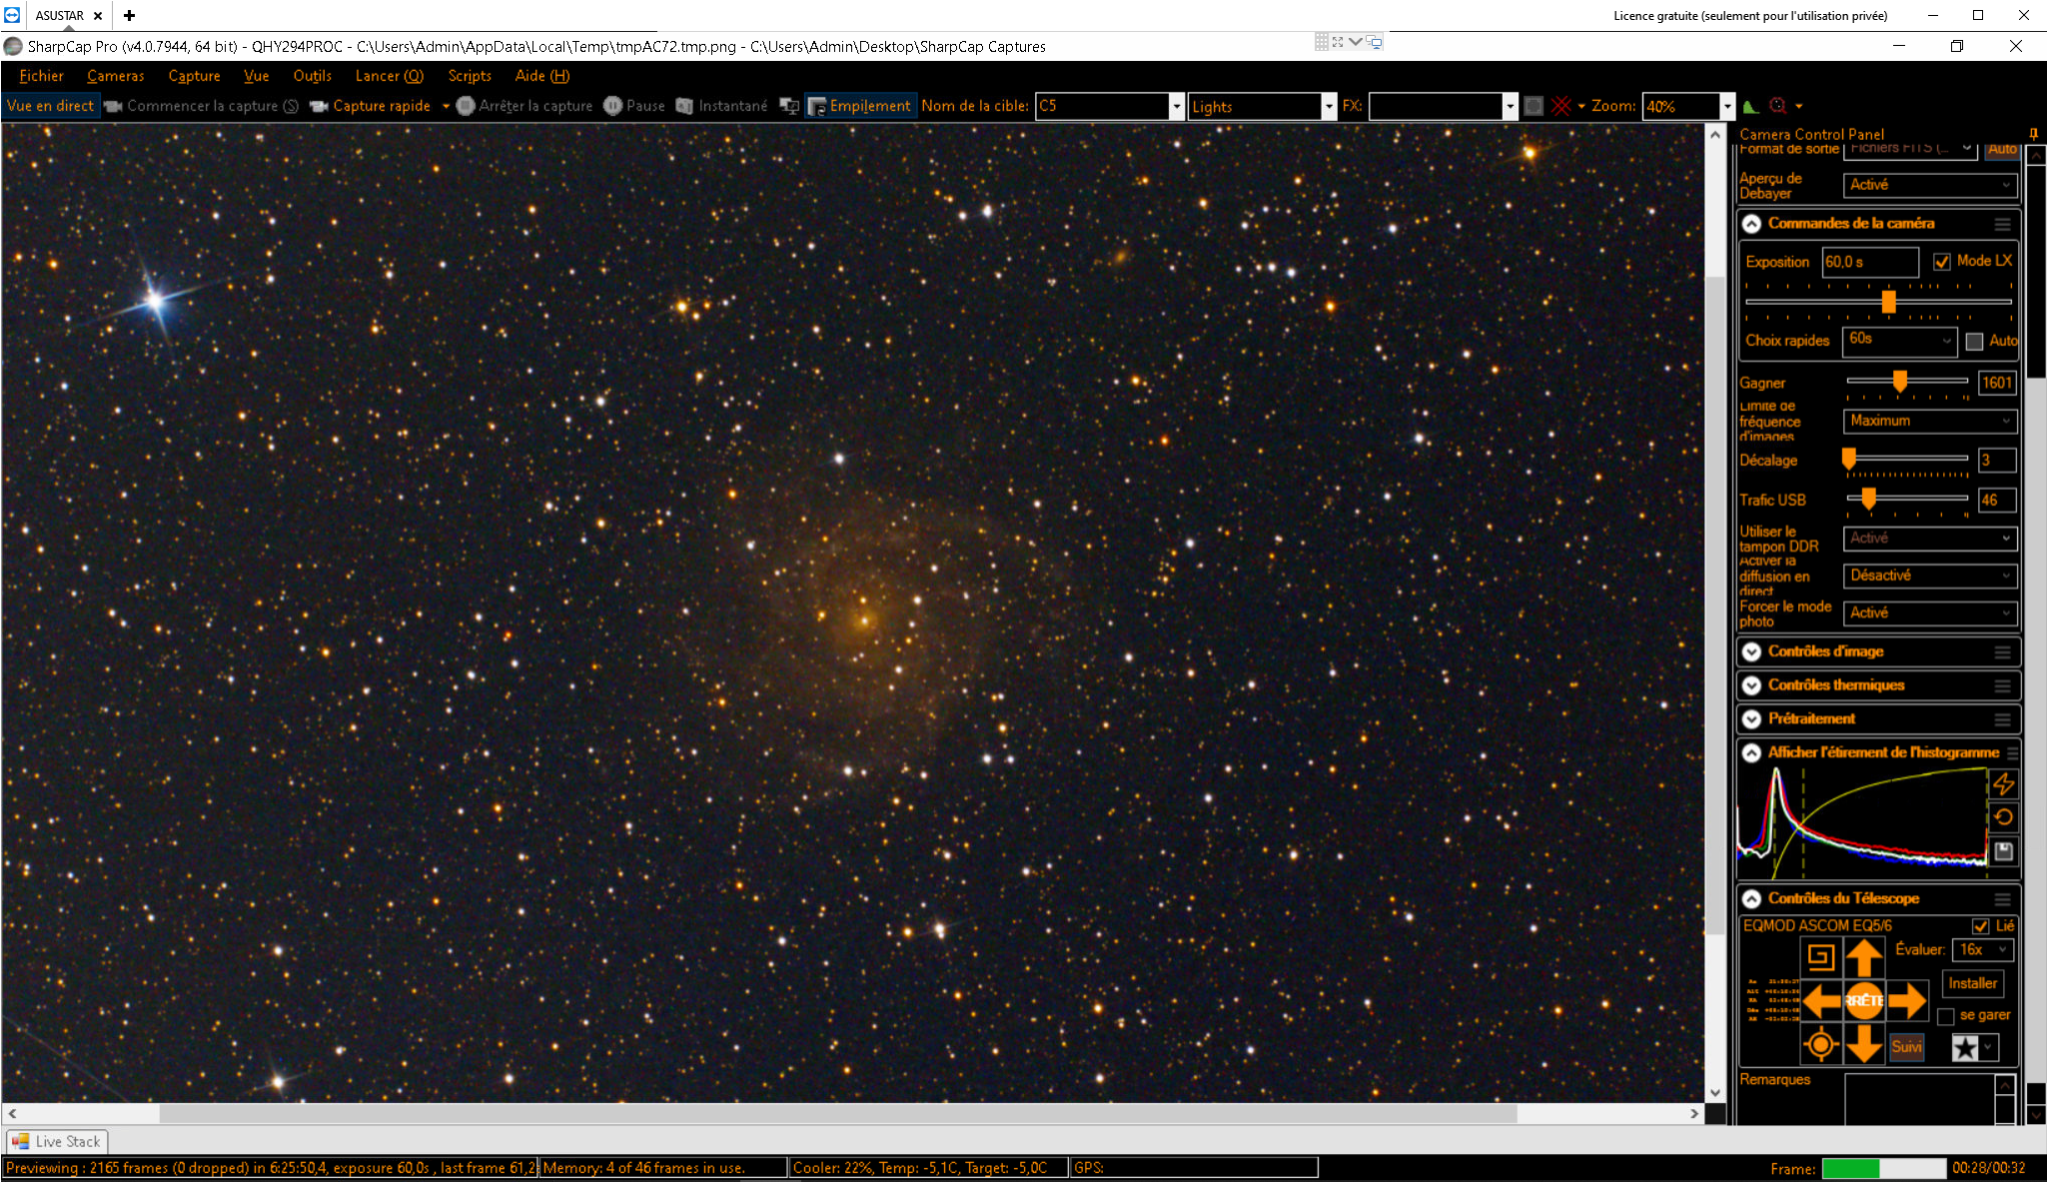Open Forcer le mode photo dropdown

point(1929,613)
